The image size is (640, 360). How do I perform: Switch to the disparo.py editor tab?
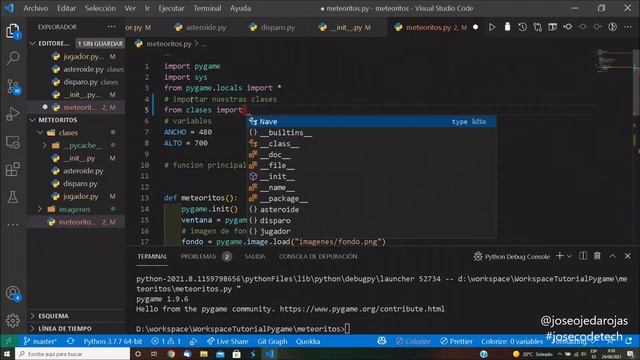(x=272, y=27)
